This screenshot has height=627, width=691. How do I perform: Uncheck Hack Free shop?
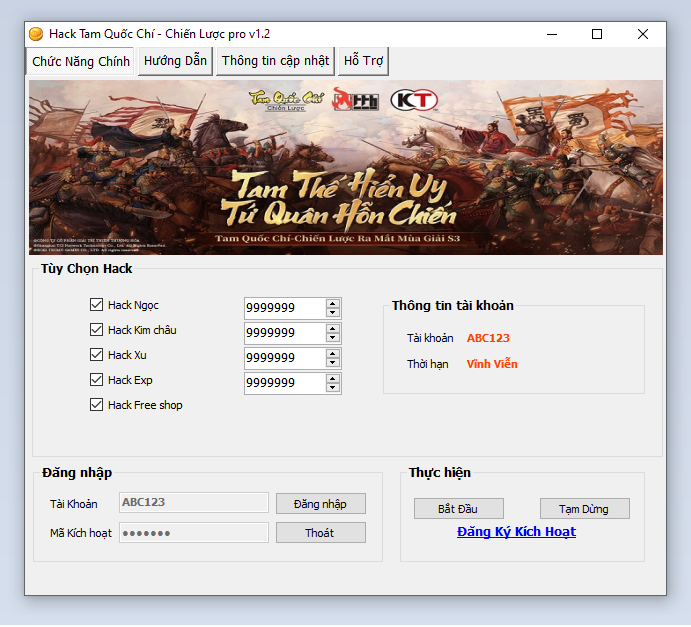tap(97, 405)
